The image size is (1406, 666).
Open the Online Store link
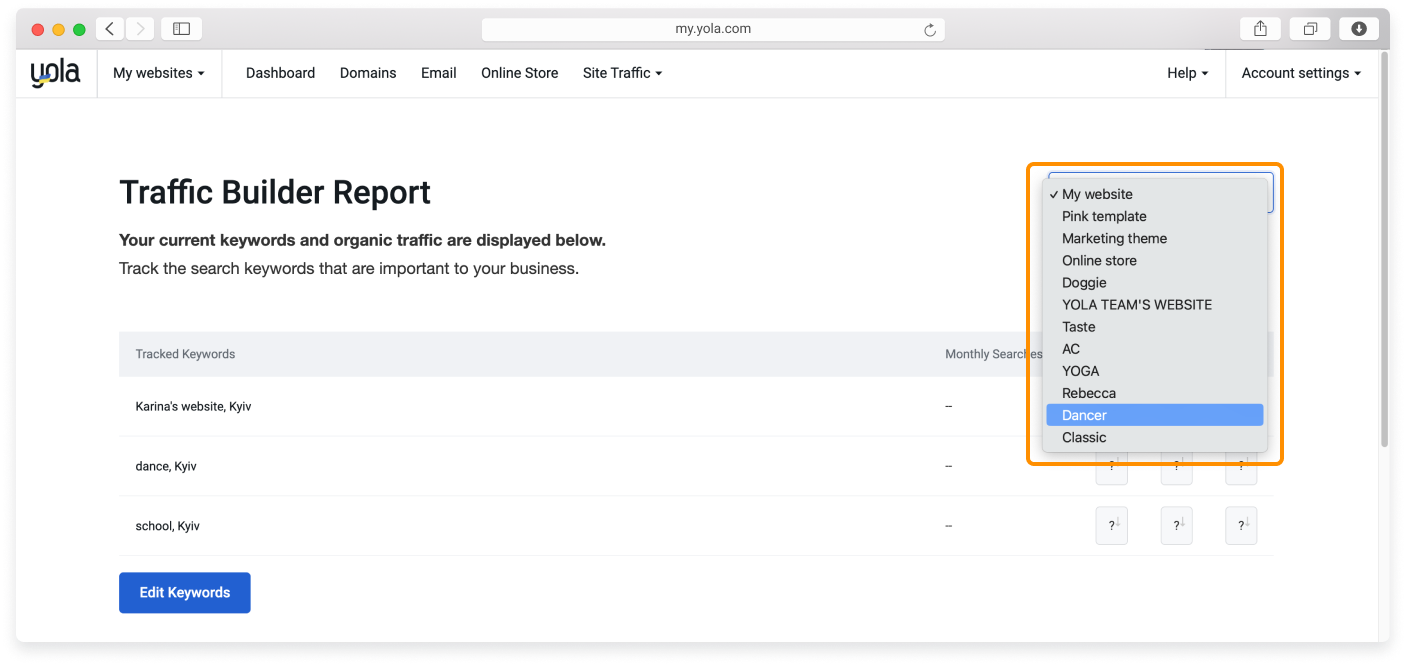click(x=519, y=73)
